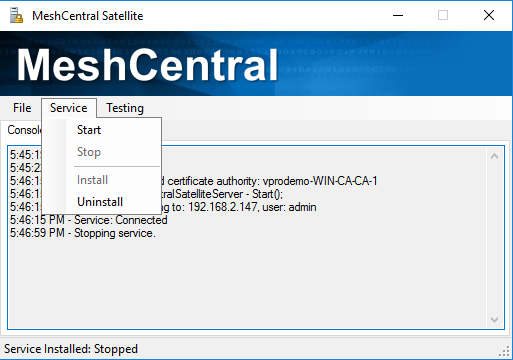Image resolution: width=513 pixels, height=360 pixels.
Task: Maximize the MeshCentral Satellite window
Action: [x=443, y=15]
